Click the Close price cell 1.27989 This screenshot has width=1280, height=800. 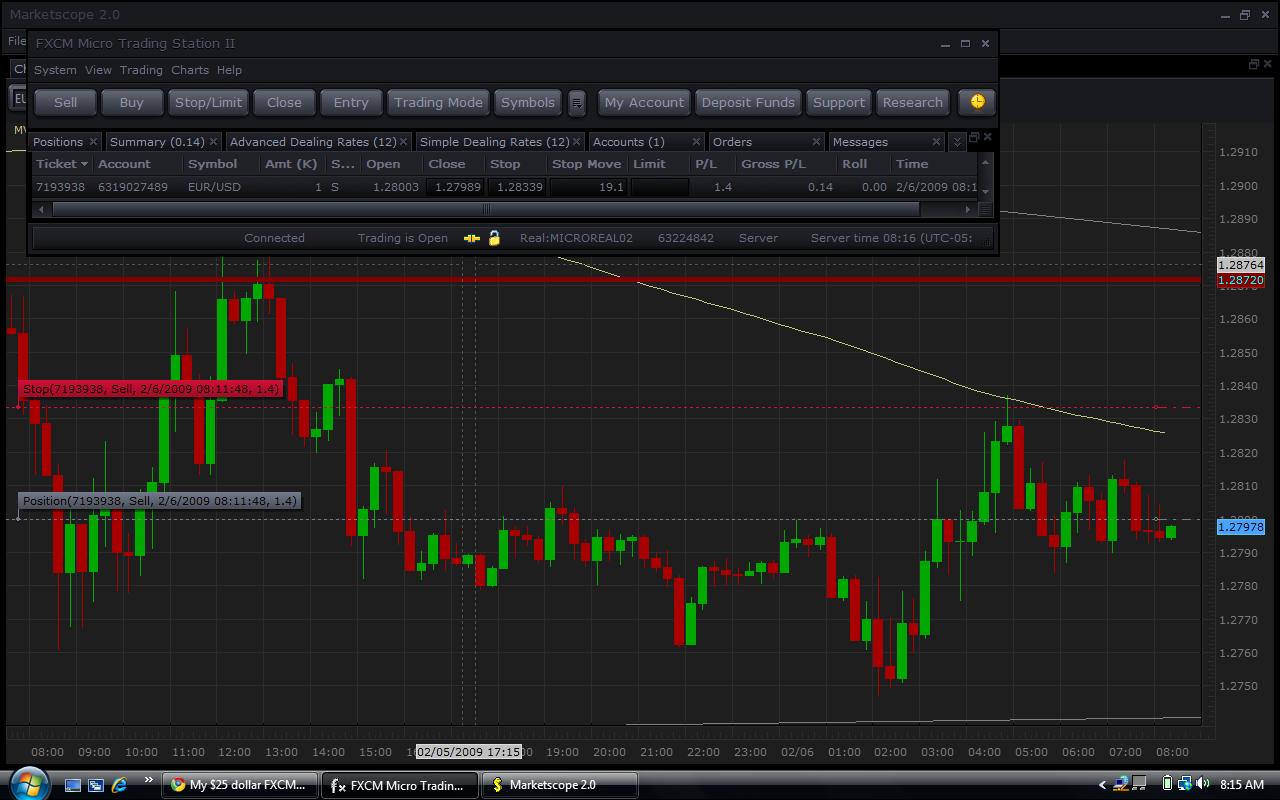pyautogui.click(x=456, y=187)
